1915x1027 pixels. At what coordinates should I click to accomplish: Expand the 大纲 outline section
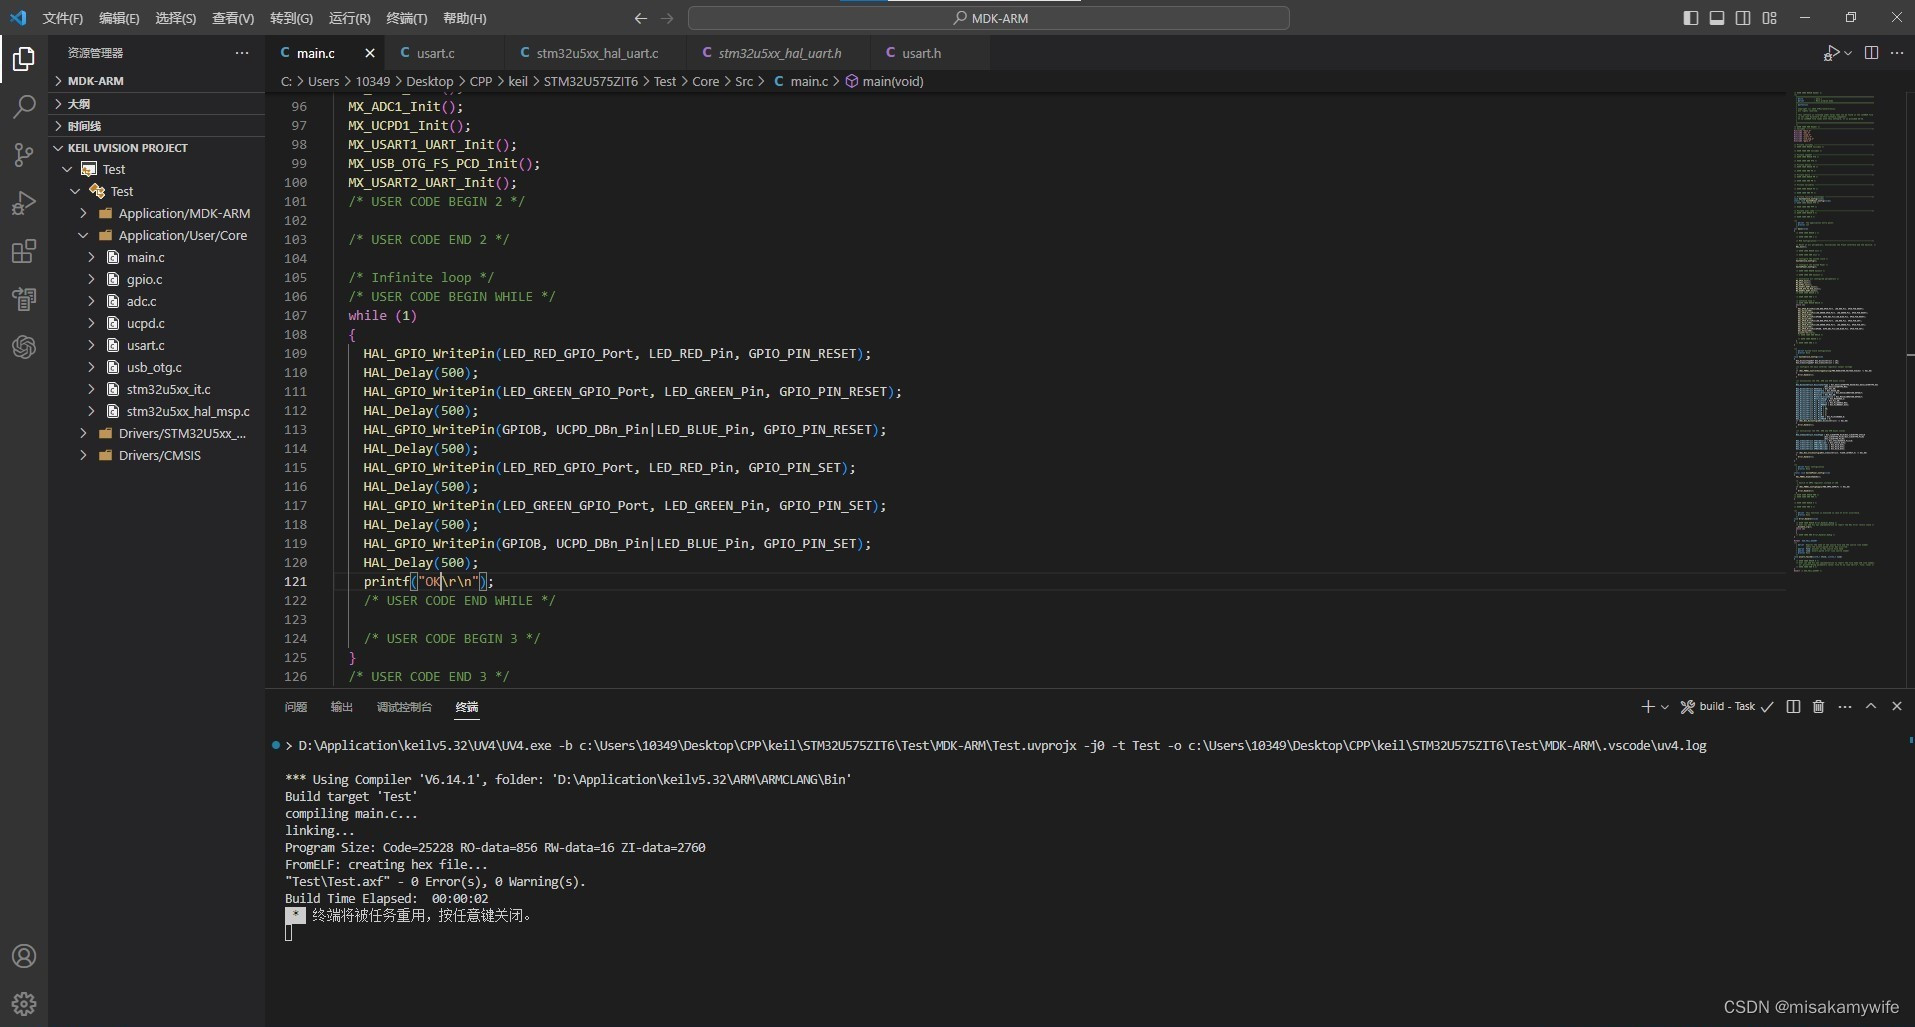[157, 104]
